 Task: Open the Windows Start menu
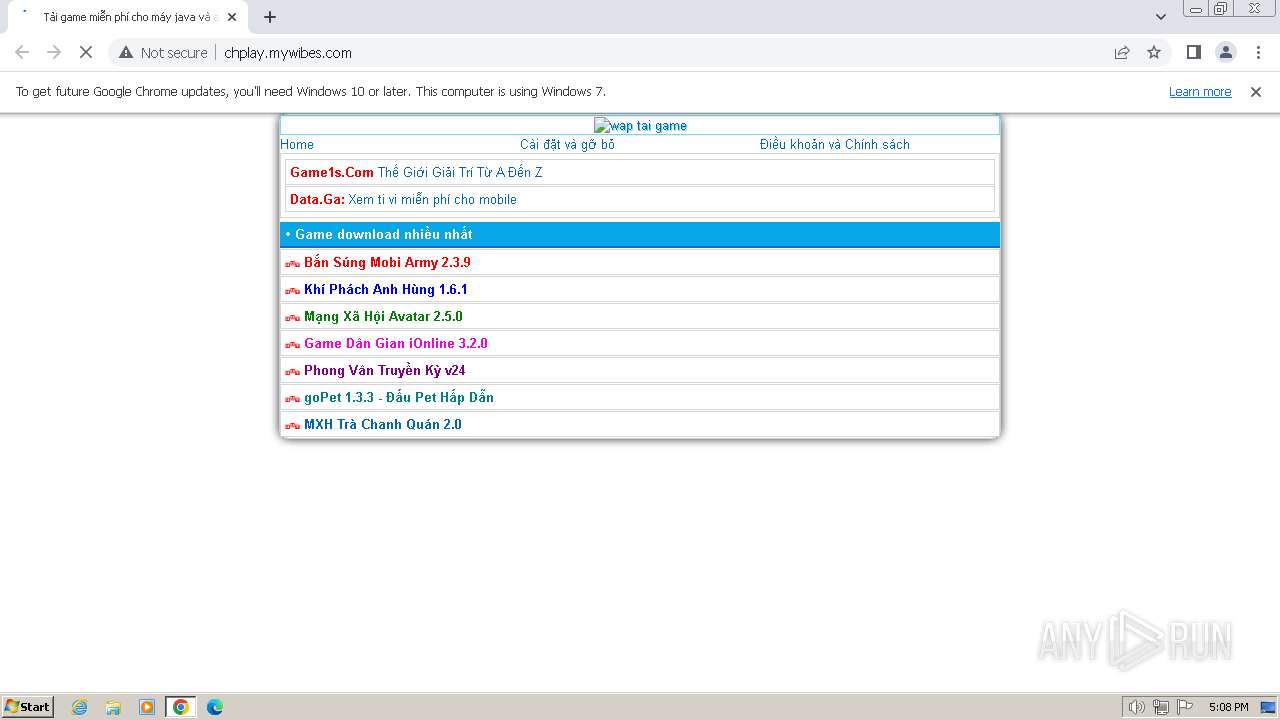28,707
